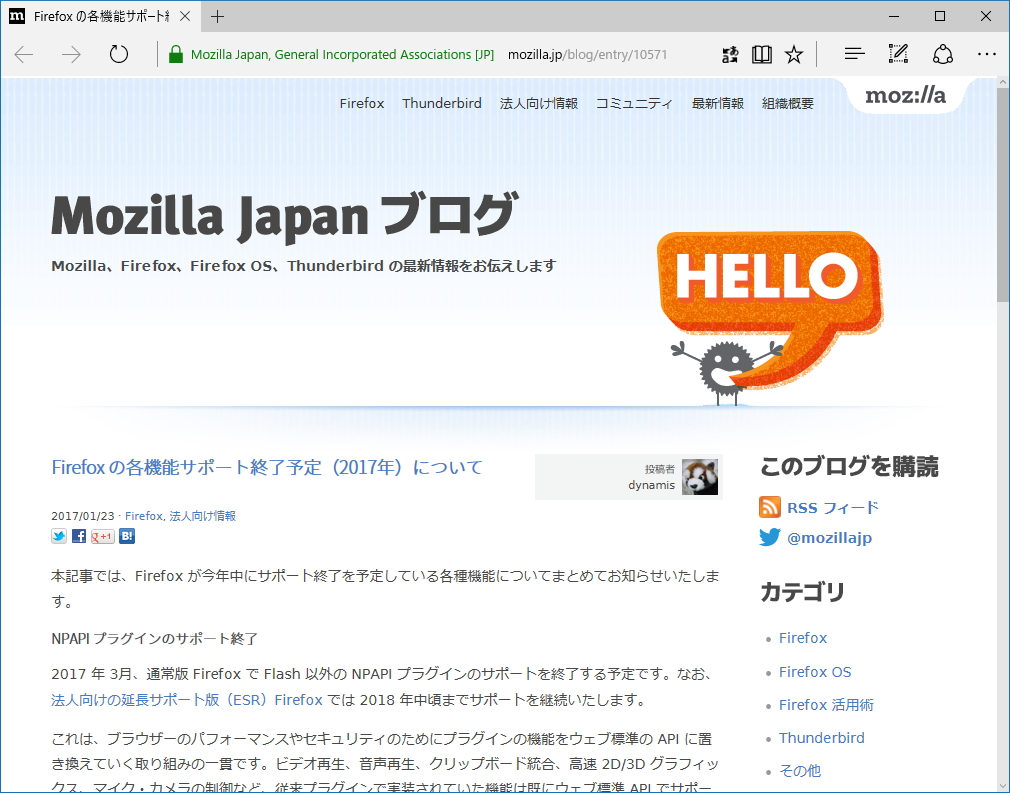Screen dimensions: 1010x793
Task: View site security certificate details
Action: [175, 54]
